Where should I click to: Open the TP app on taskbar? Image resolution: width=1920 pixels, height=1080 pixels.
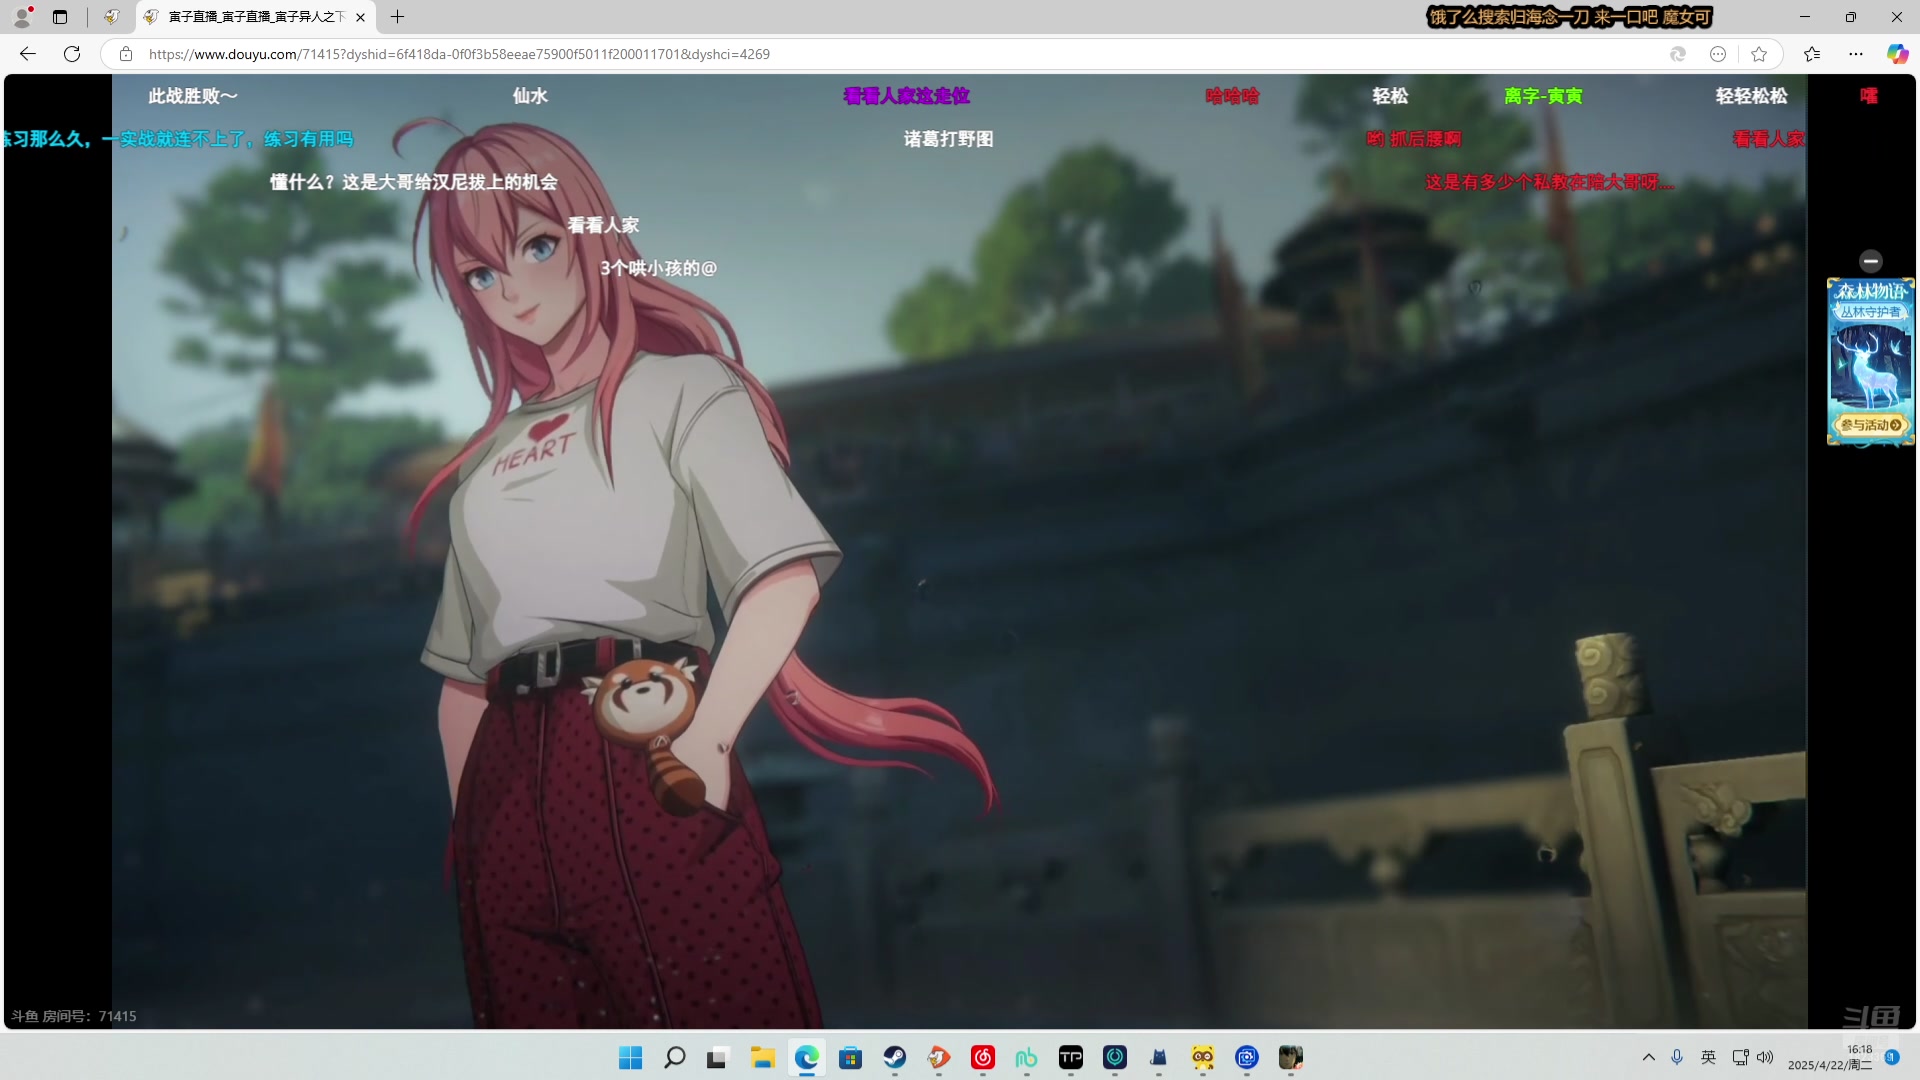pyautogui.click(x=1071, y=1057)
